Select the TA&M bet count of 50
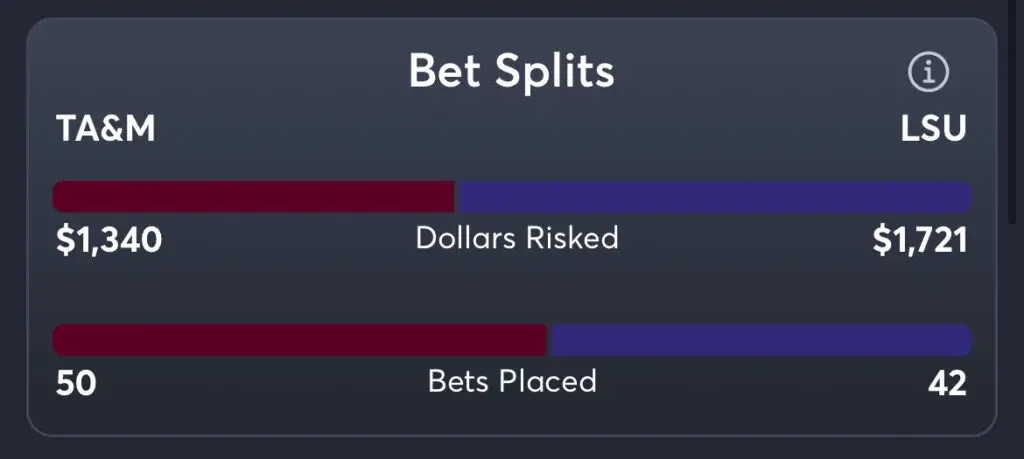Image resolution: width=1024 pixels, height=459 pixels. pyautogui.click(x=76, y=383)
